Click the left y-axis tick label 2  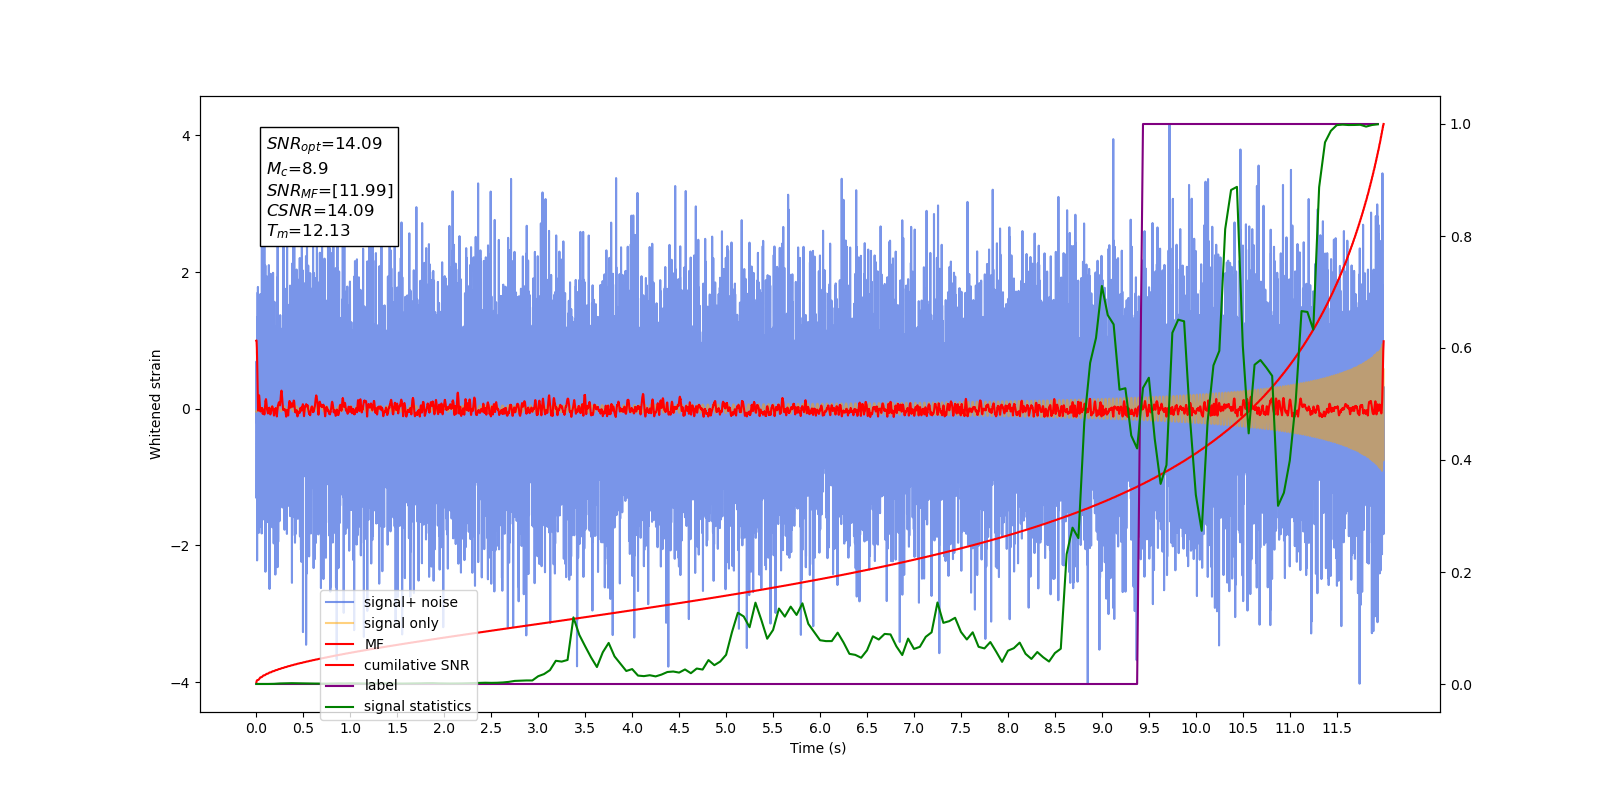coord(186,273)
